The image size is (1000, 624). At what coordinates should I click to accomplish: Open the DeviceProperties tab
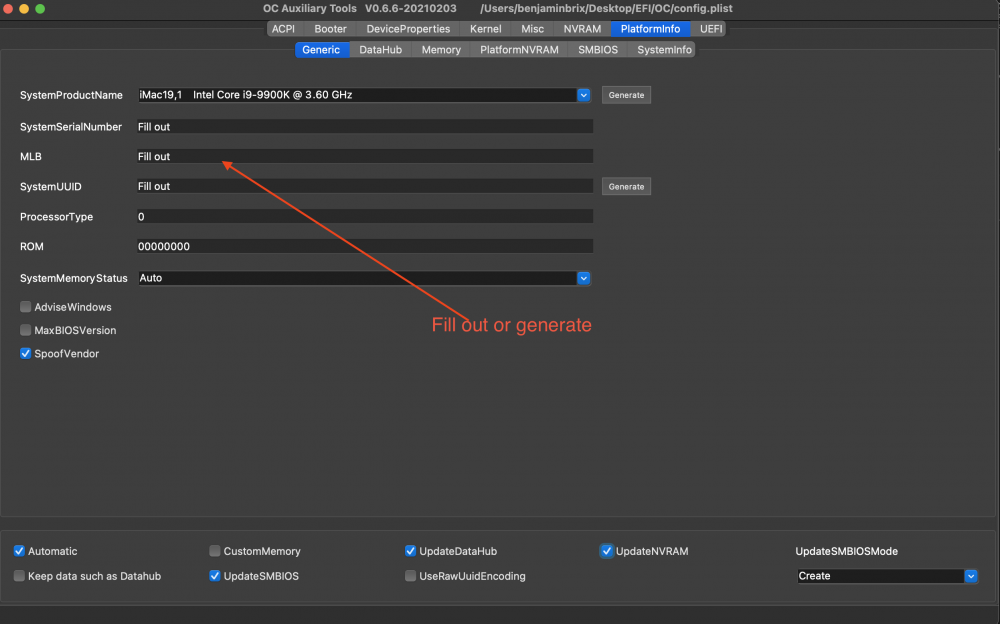[x=408, y=29]
